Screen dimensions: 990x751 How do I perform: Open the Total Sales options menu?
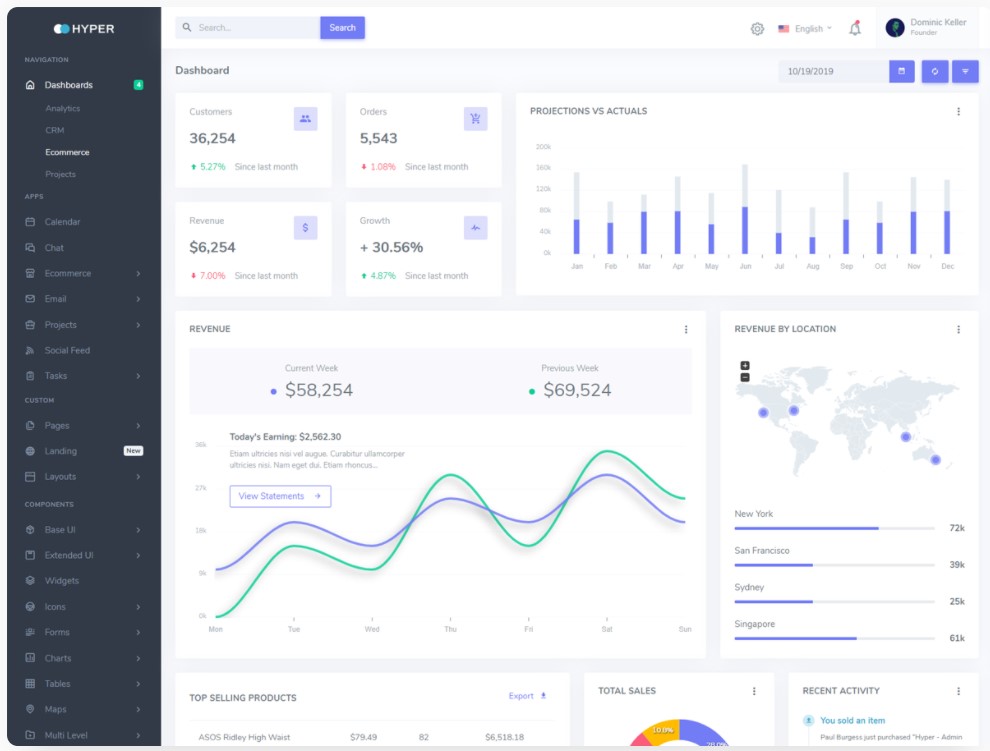754,691
